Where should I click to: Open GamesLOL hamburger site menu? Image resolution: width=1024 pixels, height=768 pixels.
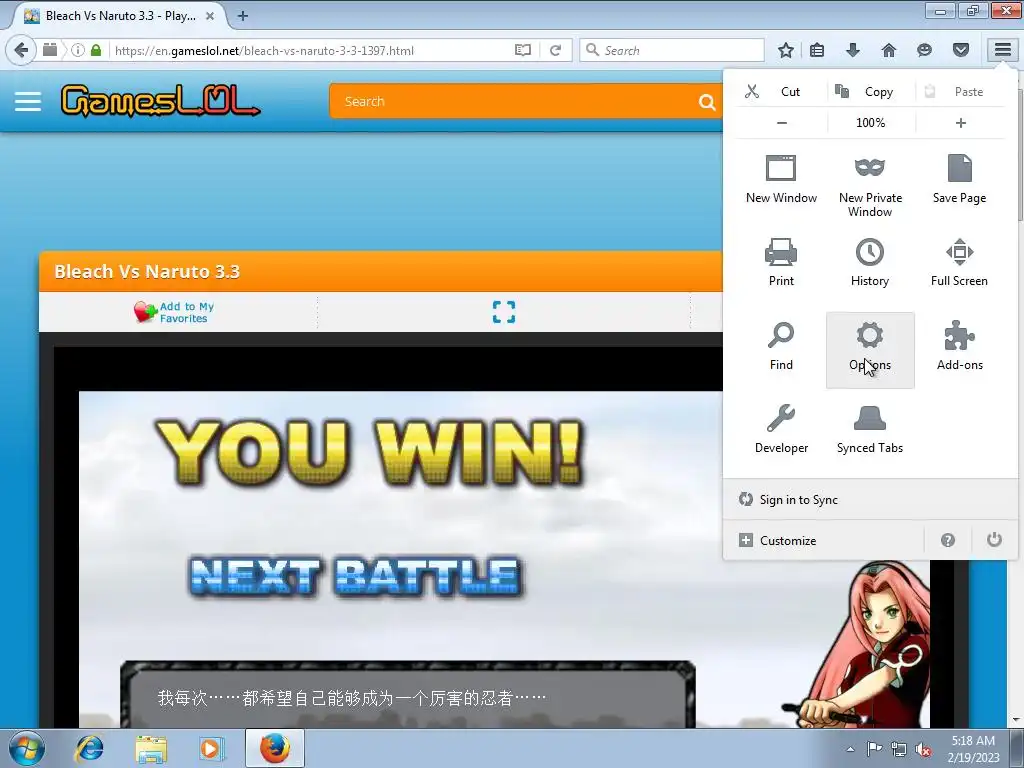(x=28, y=101)
